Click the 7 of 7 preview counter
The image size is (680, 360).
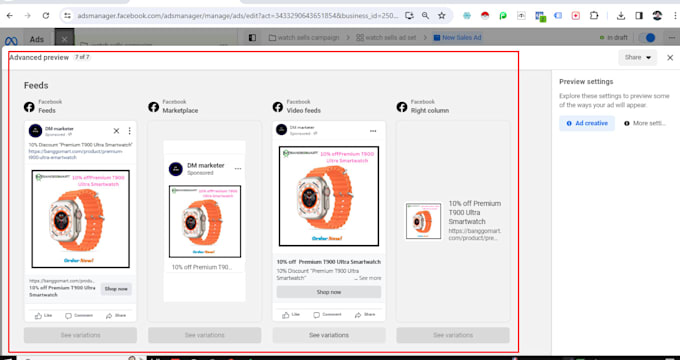point(82,57)
